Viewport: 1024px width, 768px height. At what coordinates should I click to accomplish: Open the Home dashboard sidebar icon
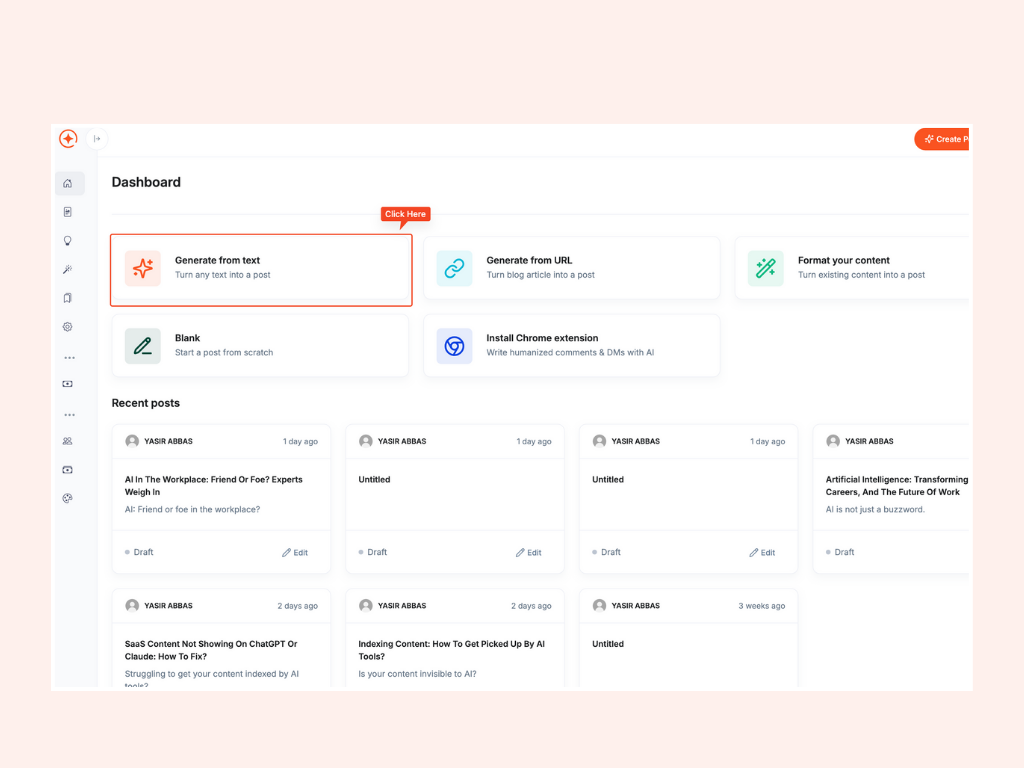(68, 184)
